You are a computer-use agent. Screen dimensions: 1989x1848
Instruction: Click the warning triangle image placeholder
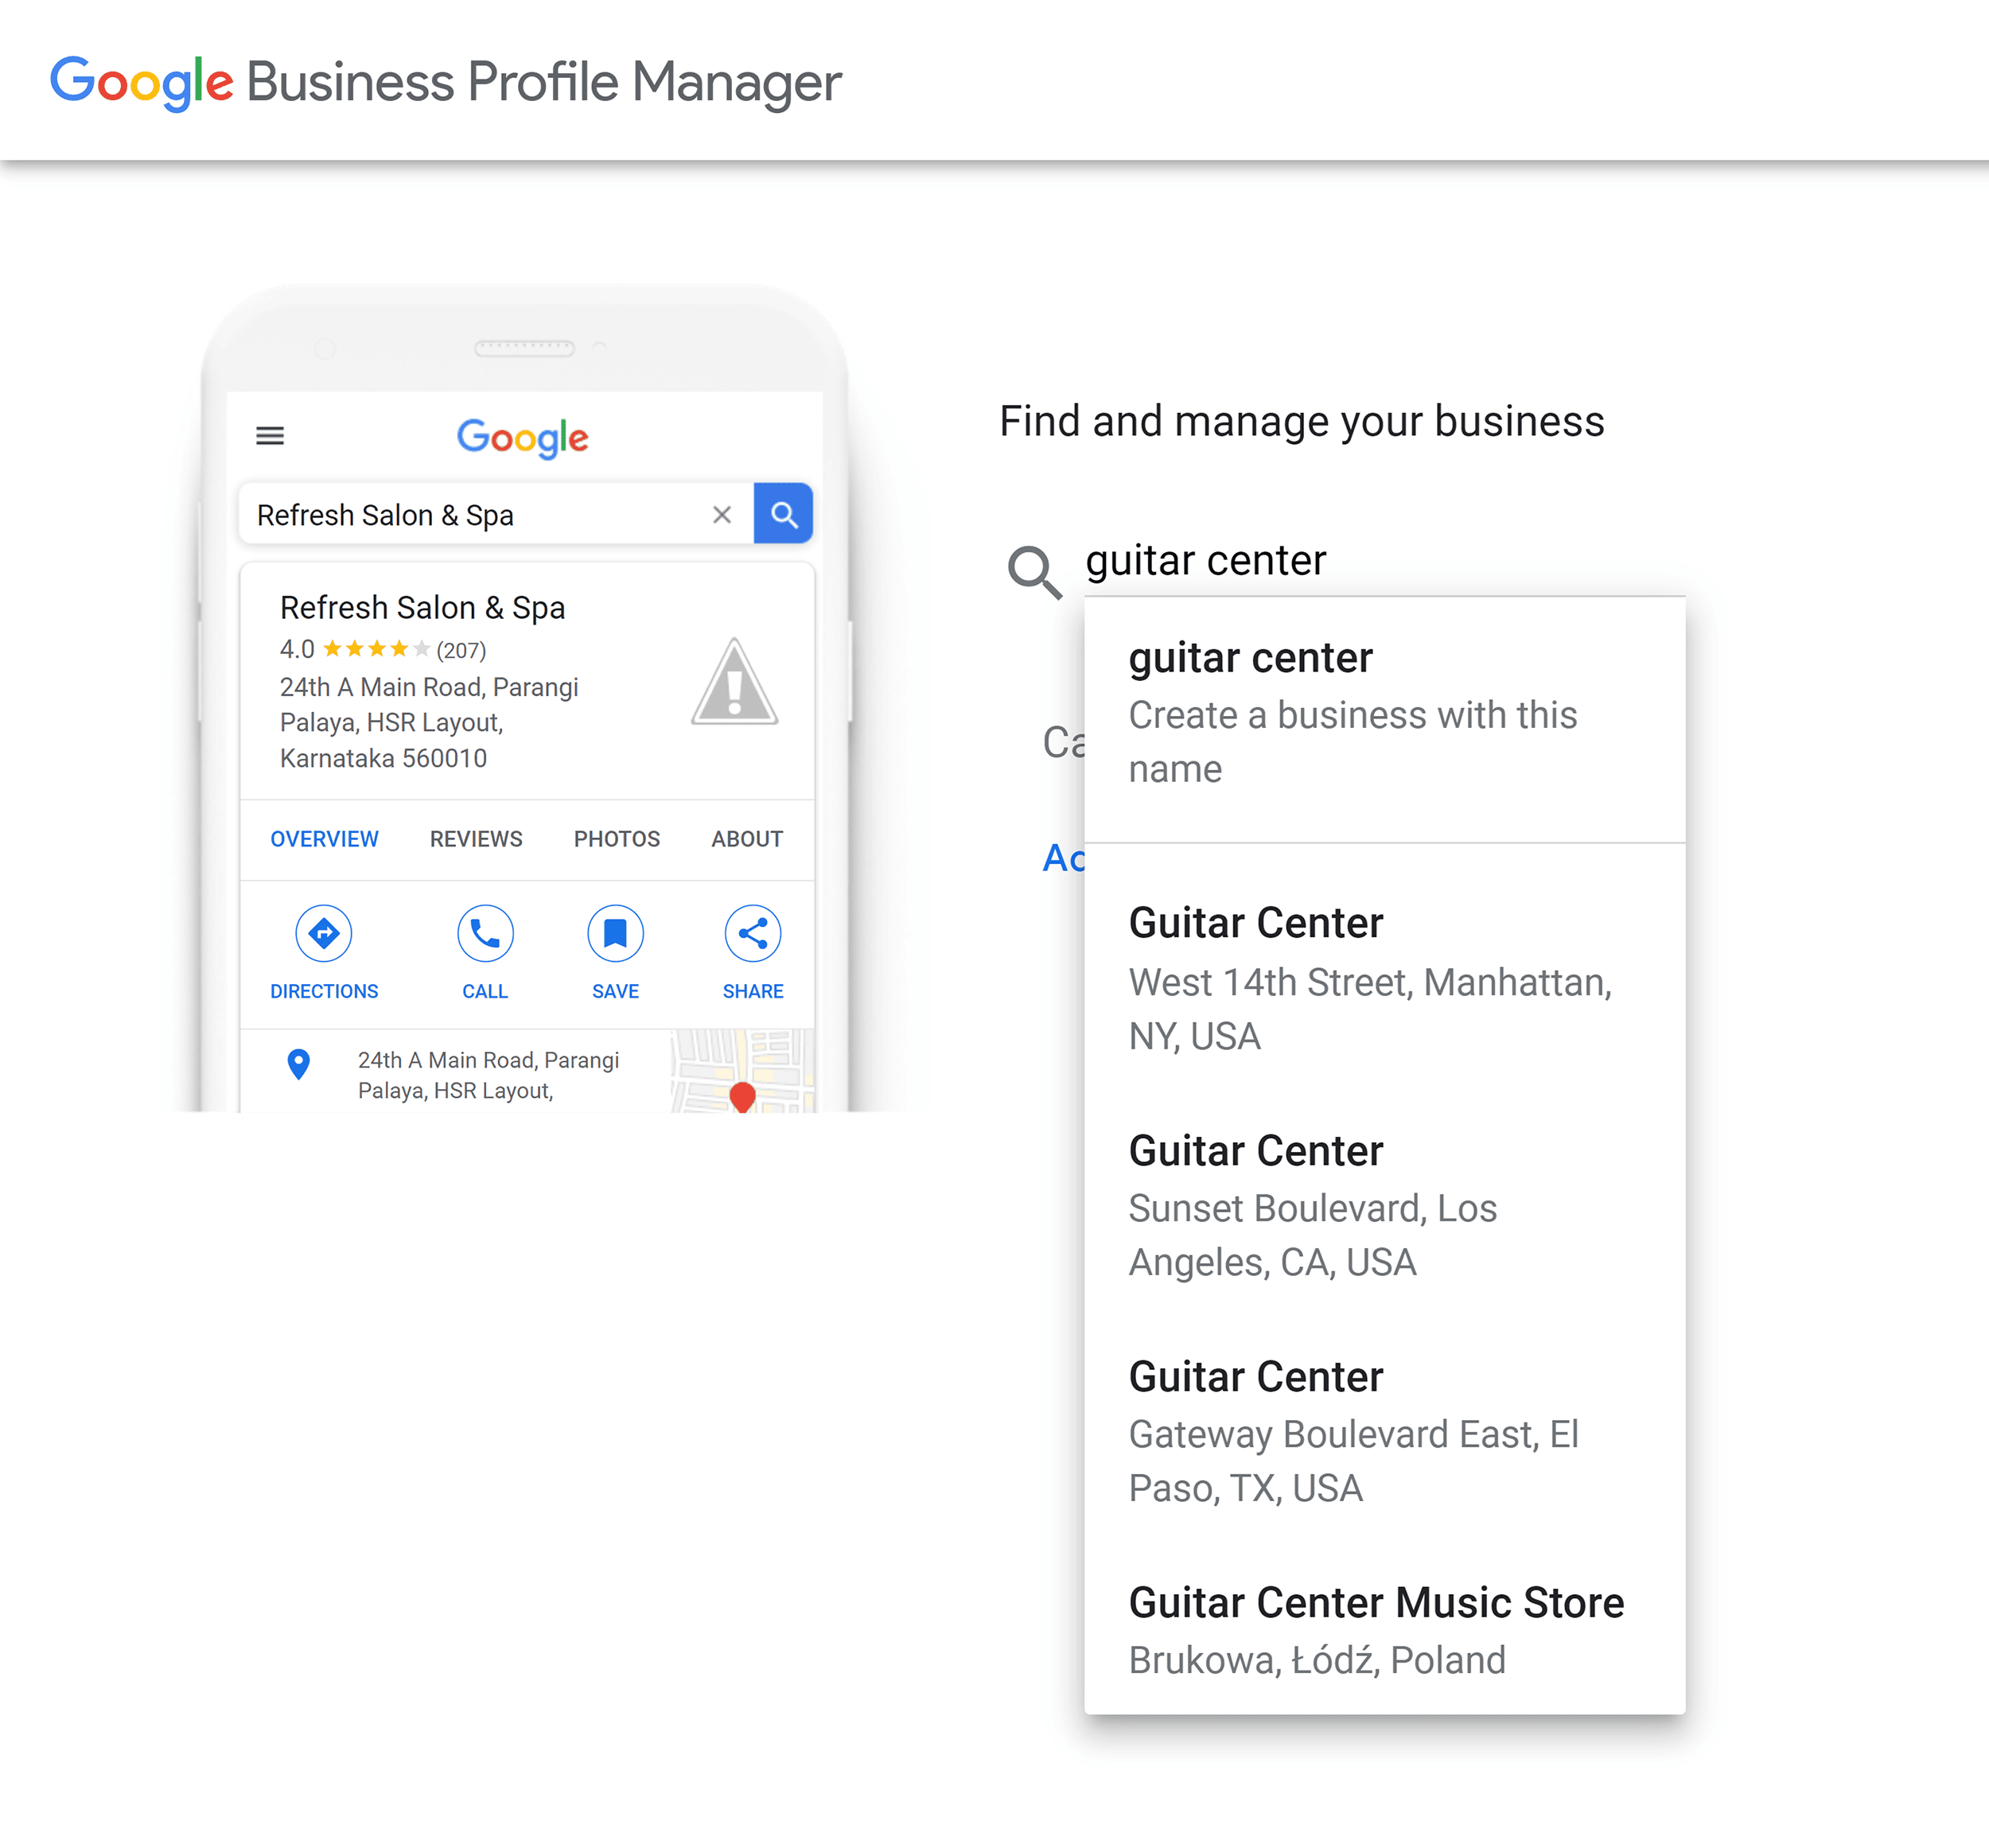point(734,682)
